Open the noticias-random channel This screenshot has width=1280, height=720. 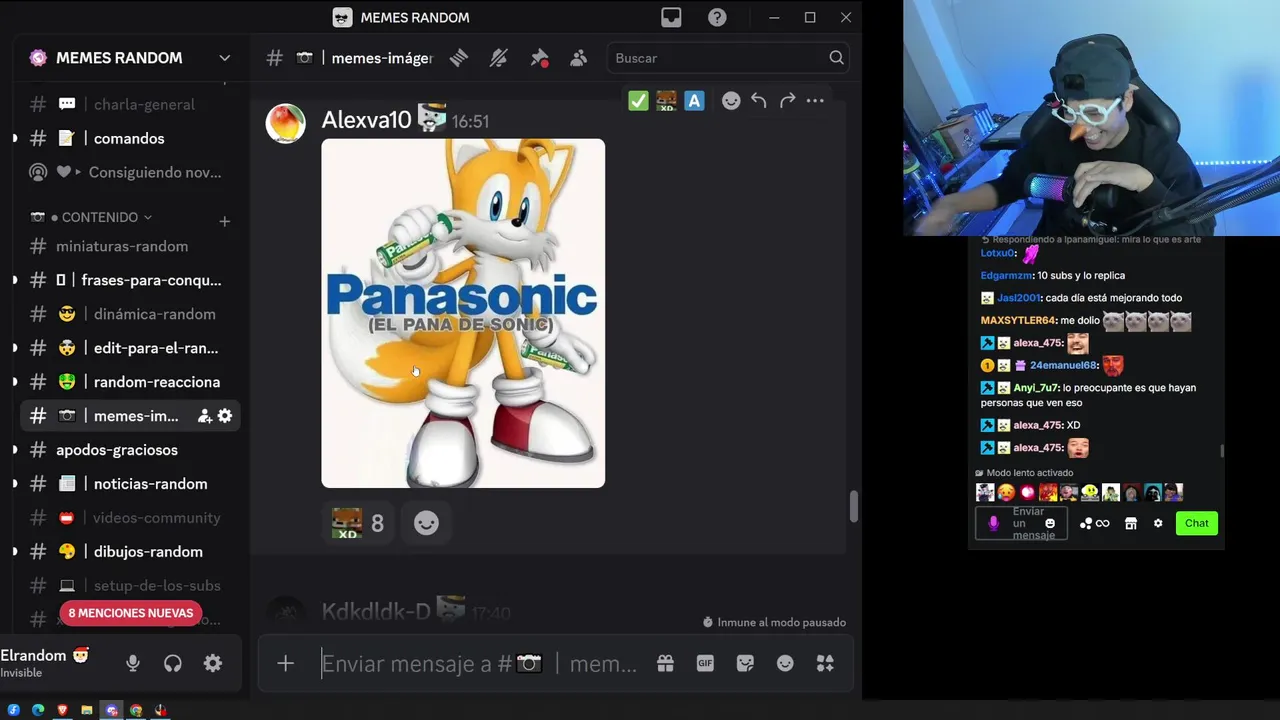(x=130, y=484)
